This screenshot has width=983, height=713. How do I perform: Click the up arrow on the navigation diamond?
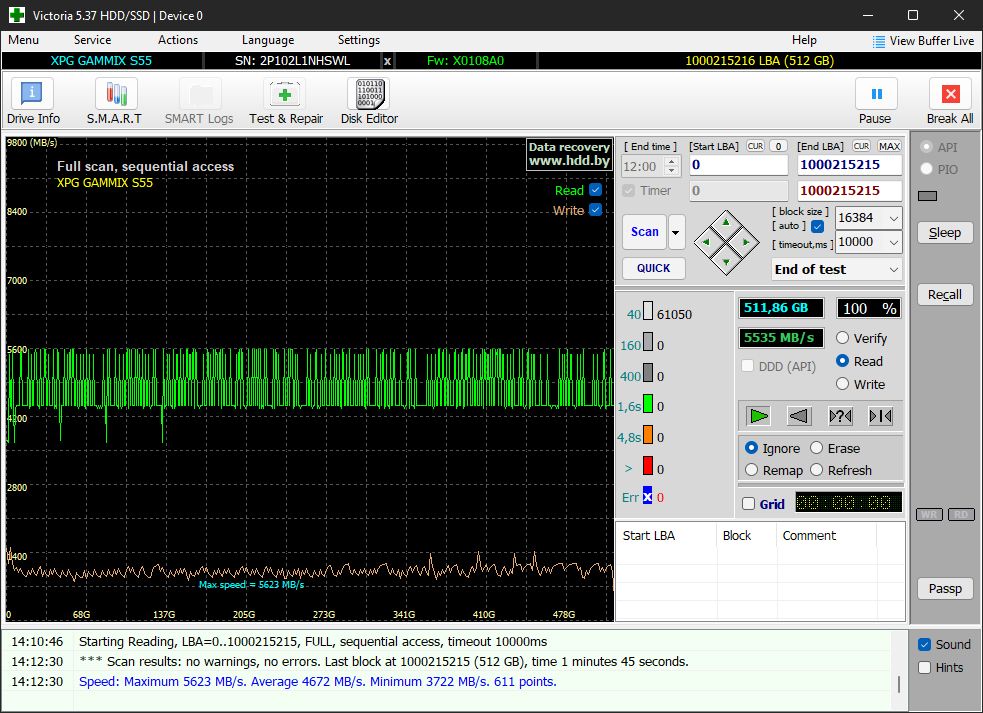(x=726, y=223)
